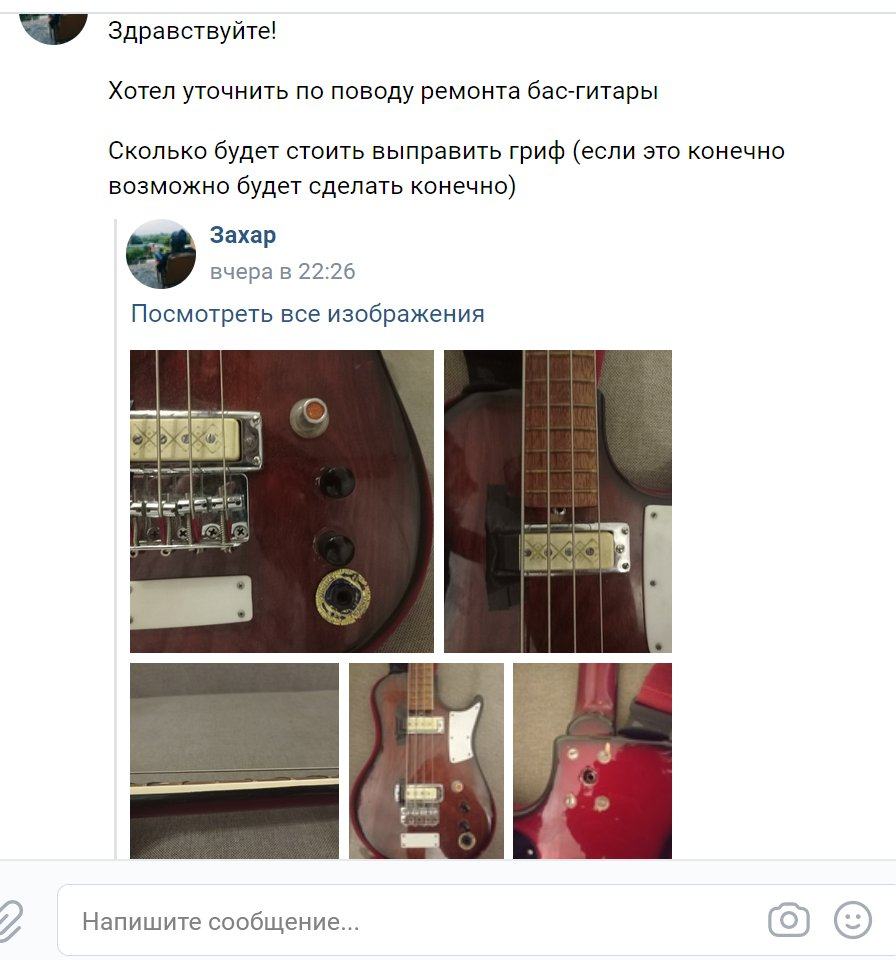This screenshot has width=896, height=960.
Task: Click the sender avatar beside Здравствуйте
Action: tap(53, 28)
